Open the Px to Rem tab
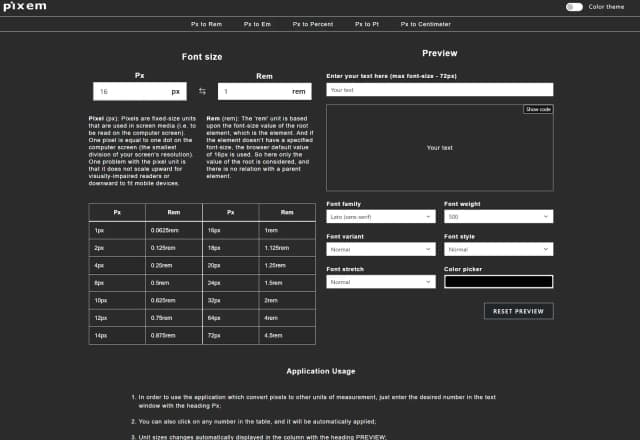Viewport: 640px width, 440px height. coord(206,24)
